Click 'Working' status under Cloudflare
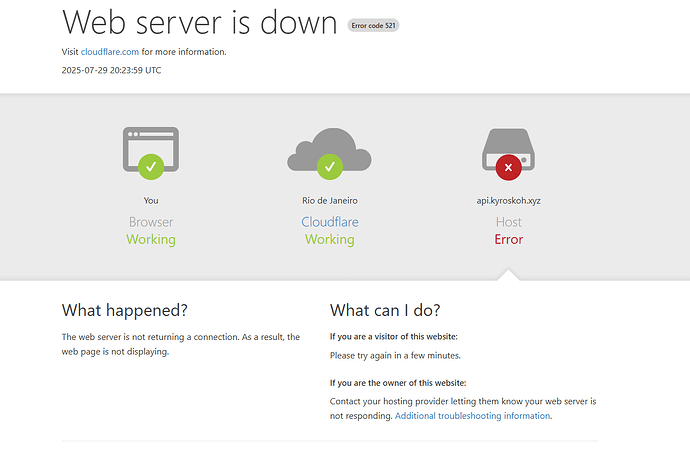Image resolution: width=690 pixels, height=462 pixels. (330, 240)
